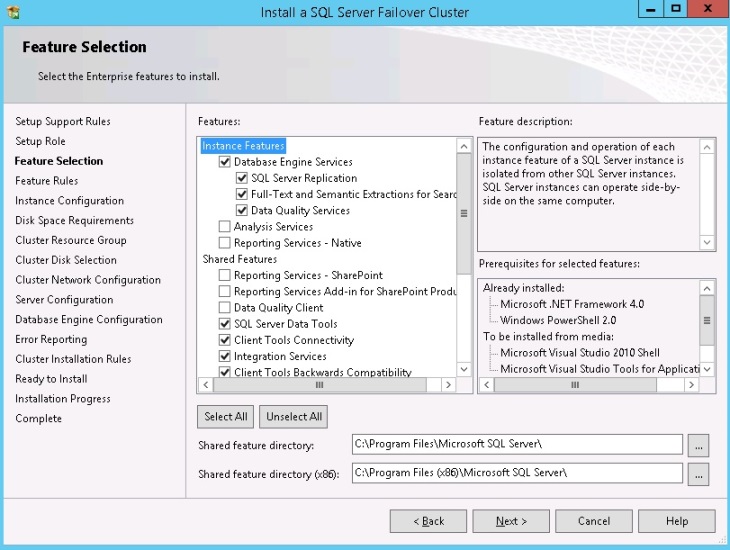Viewport: 730px width, 550px height.
Task: Click Feature Rules step in sidebar
Action: [47, 181]
